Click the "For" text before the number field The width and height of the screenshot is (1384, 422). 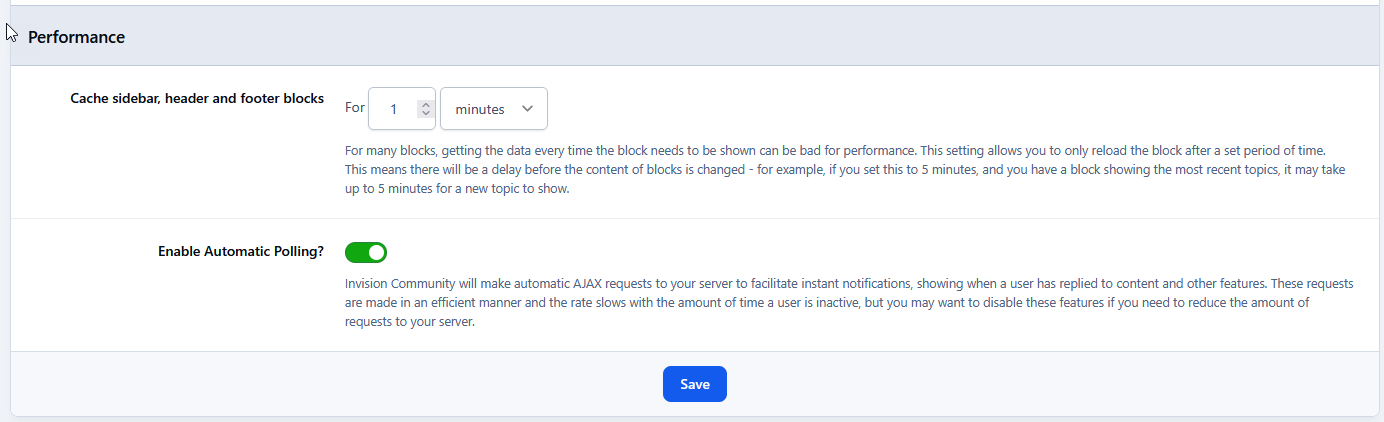click(355, 108)
